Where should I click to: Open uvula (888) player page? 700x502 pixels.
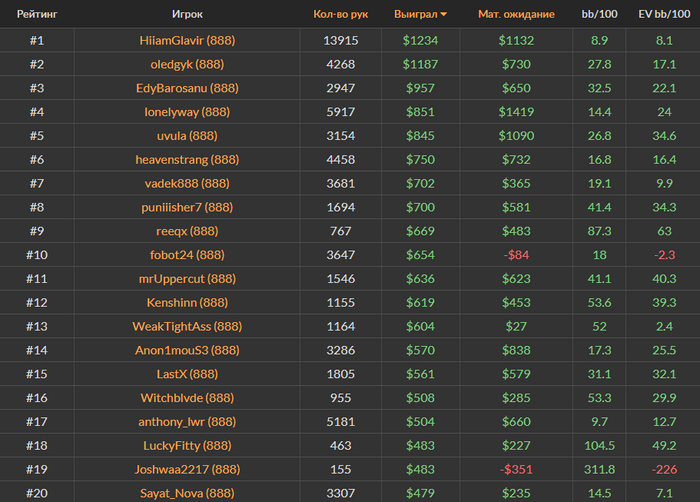click(187, 136)
